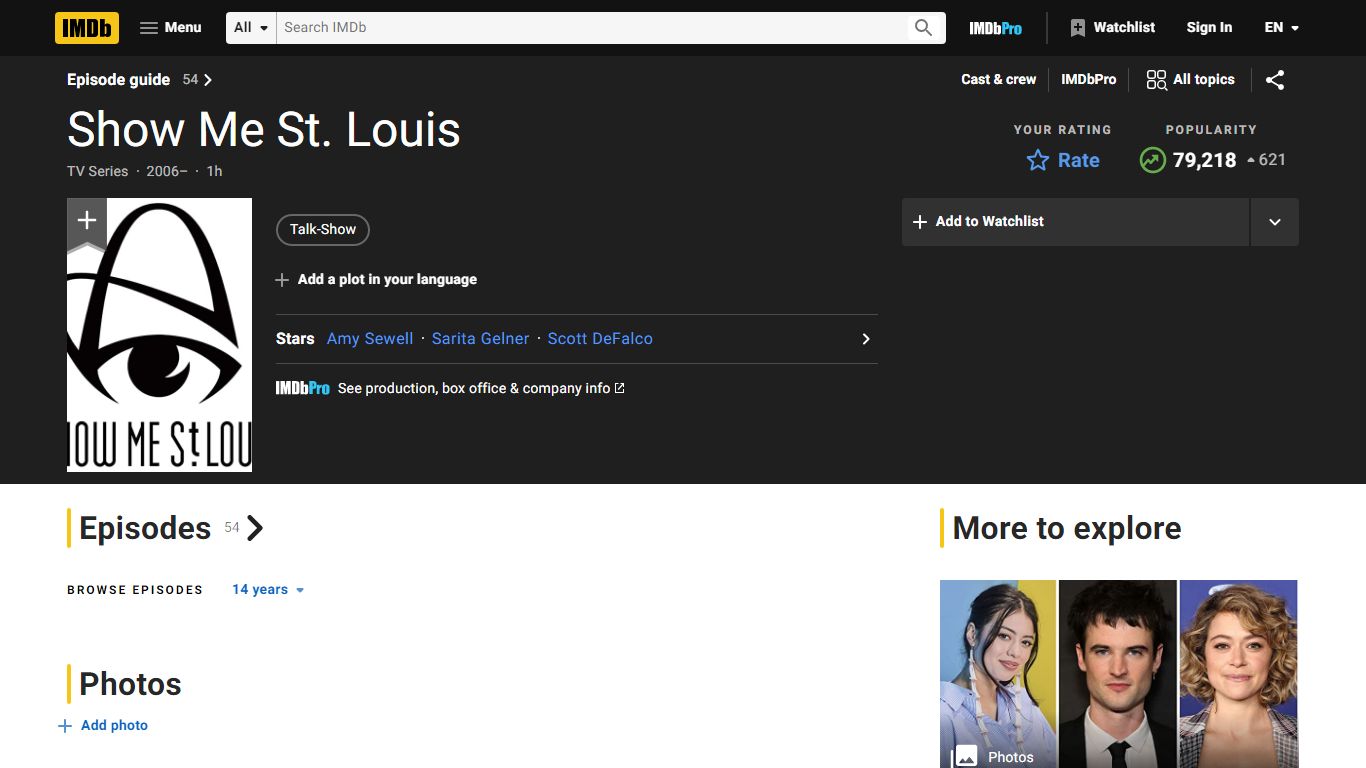Open photo of curly-haired woman

coord(1238,674)
